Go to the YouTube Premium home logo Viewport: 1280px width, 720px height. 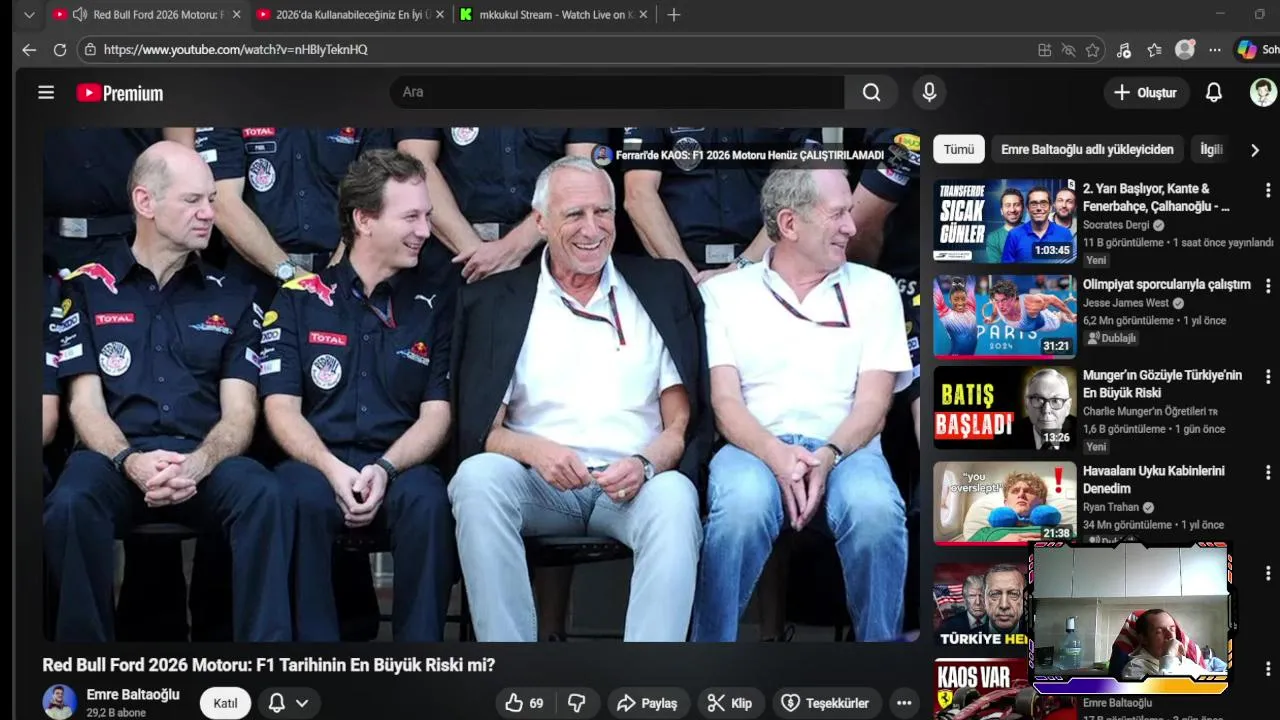click(x=120, y=93)
